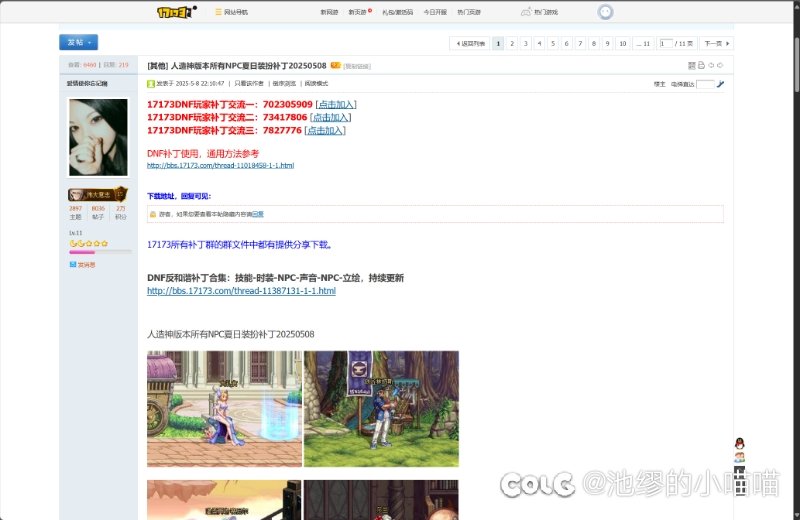Image resolution: width=800 pixels, height=520 pixels.
Task: Open the QQ penguin sidebar icon
Action: [740, 443]
